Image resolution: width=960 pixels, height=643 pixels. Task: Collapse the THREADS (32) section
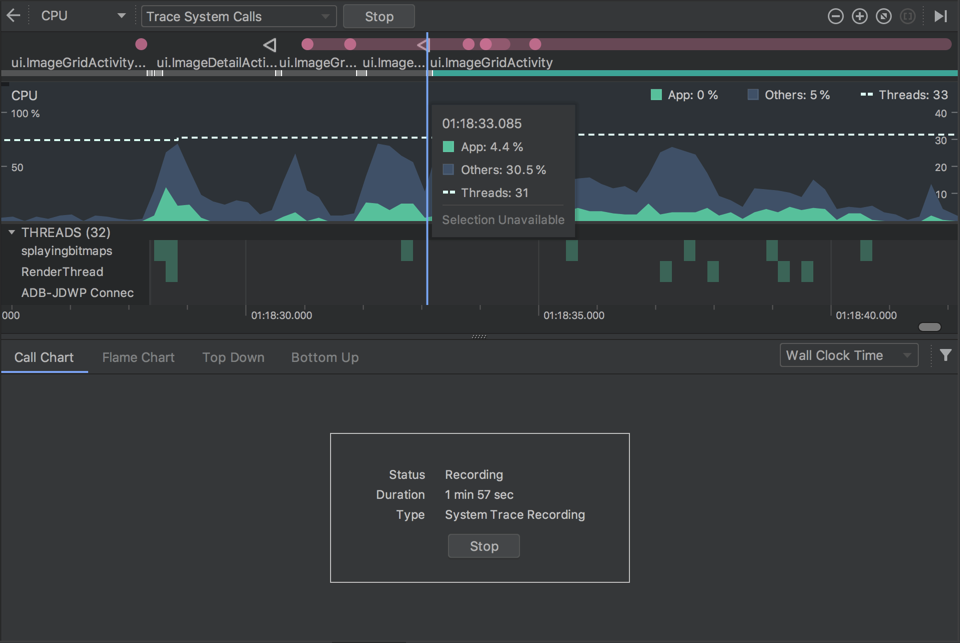tap(11, 233)
